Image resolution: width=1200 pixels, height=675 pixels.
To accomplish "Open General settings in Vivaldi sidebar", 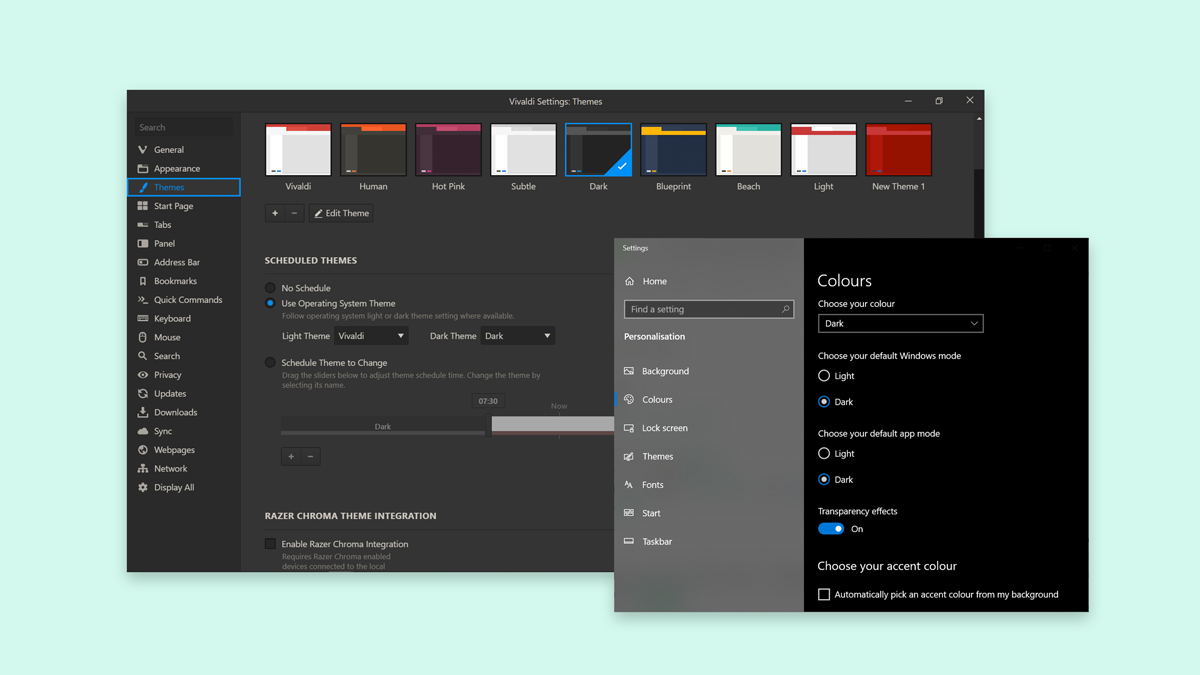I will 184,150.
